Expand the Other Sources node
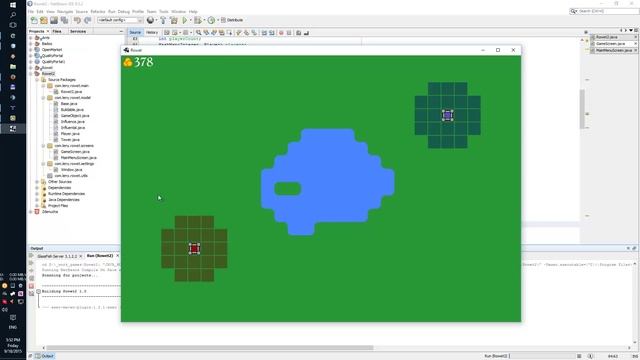640x360 pixels. (x=37, y=182)
